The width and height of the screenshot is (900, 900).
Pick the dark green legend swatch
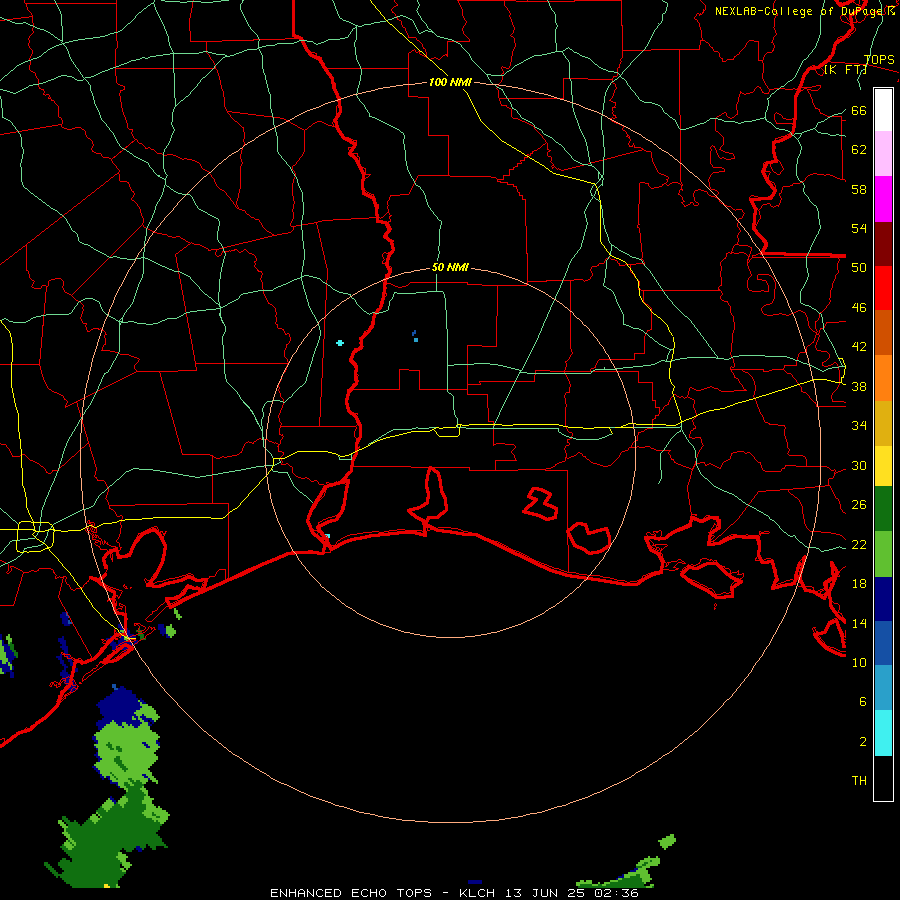[x=883, y=509]
